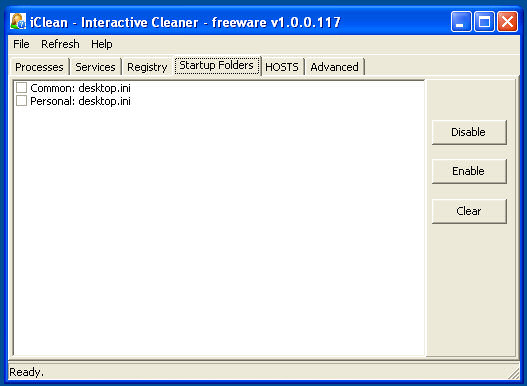This screenshot has height=386, width=527.
Task: Select the Startup Folders tab
Action: tap(216, 65)
